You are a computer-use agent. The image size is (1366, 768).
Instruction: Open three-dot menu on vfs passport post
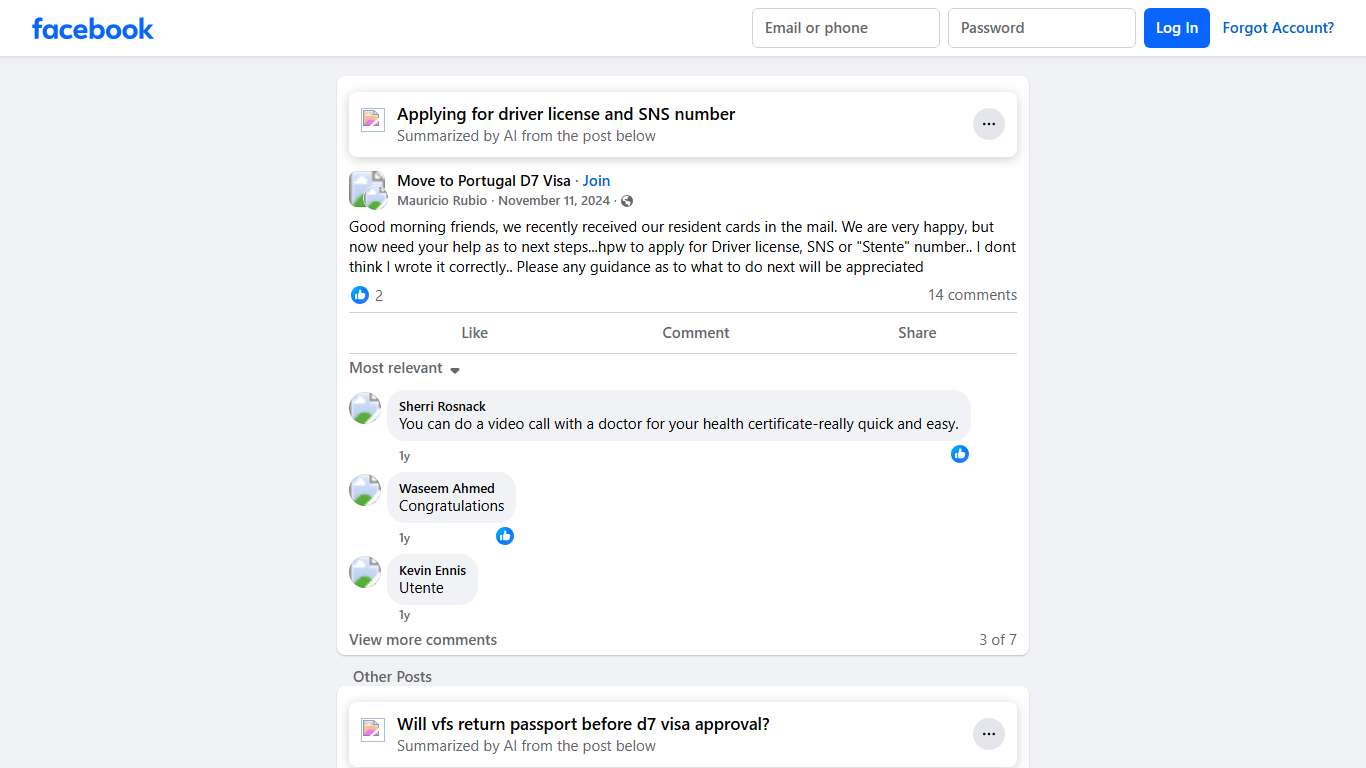tap(988, 734)
